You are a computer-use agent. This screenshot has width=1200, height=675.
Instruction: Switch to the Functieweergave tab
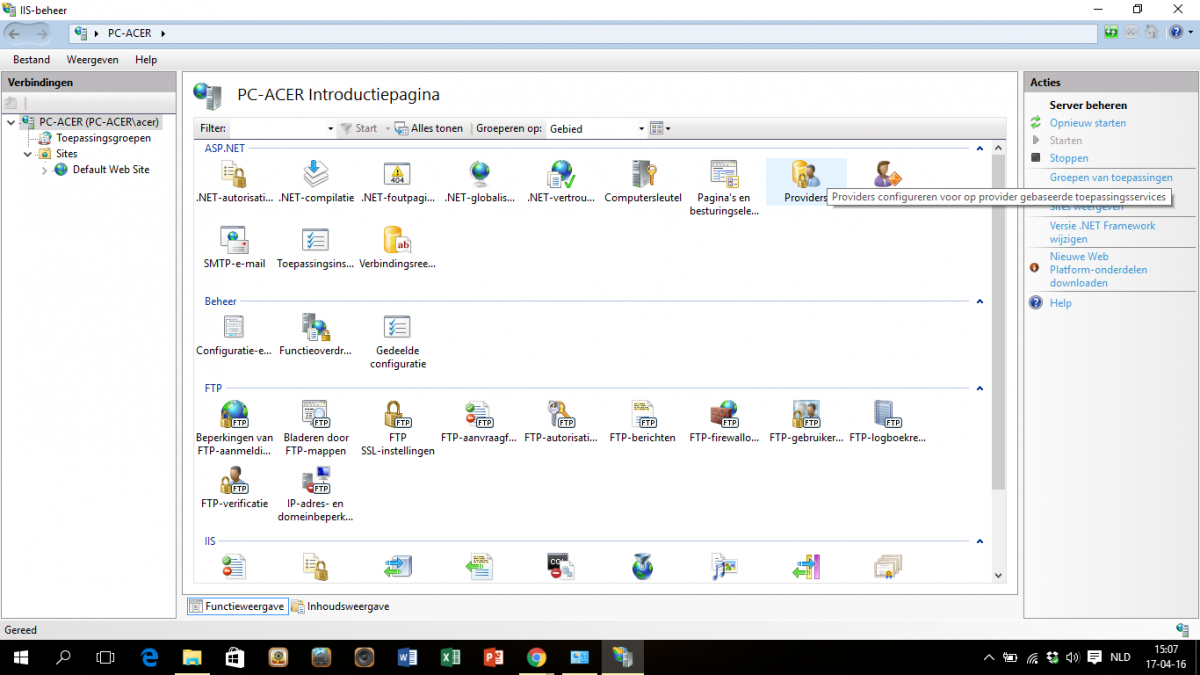(237, 606)
